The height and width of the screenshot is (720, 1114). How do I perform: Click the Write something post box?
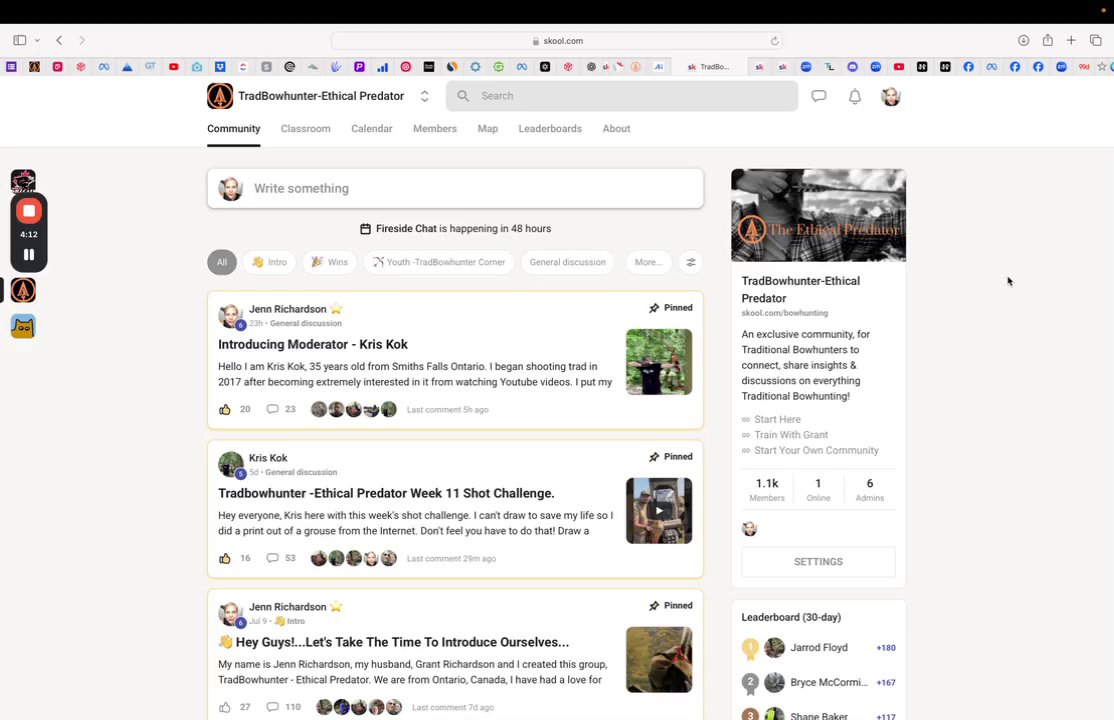pyautogui.click(x=455, y=188)
